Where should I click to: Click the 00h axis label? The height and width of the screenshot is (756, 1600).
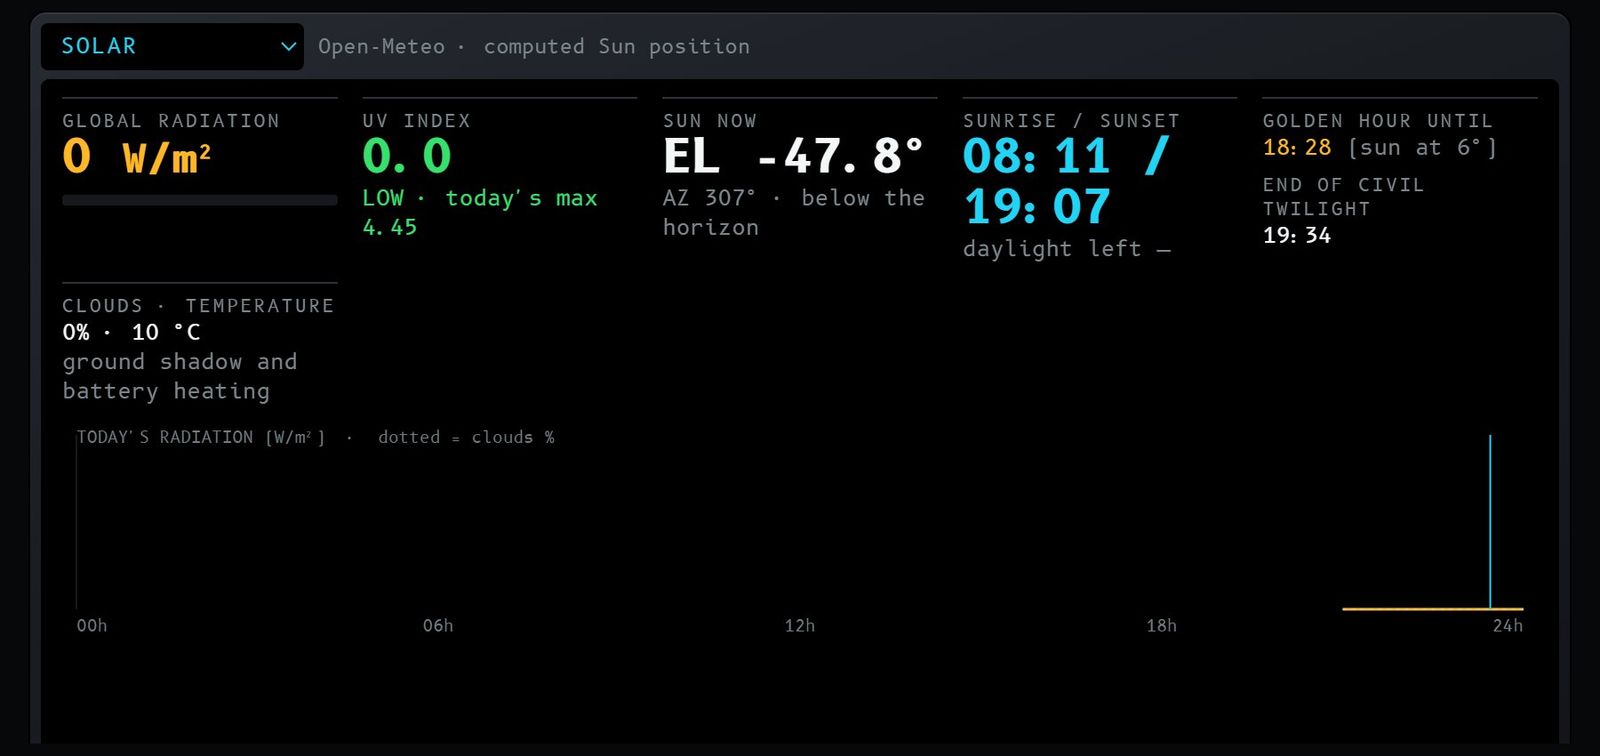(92, 626)
